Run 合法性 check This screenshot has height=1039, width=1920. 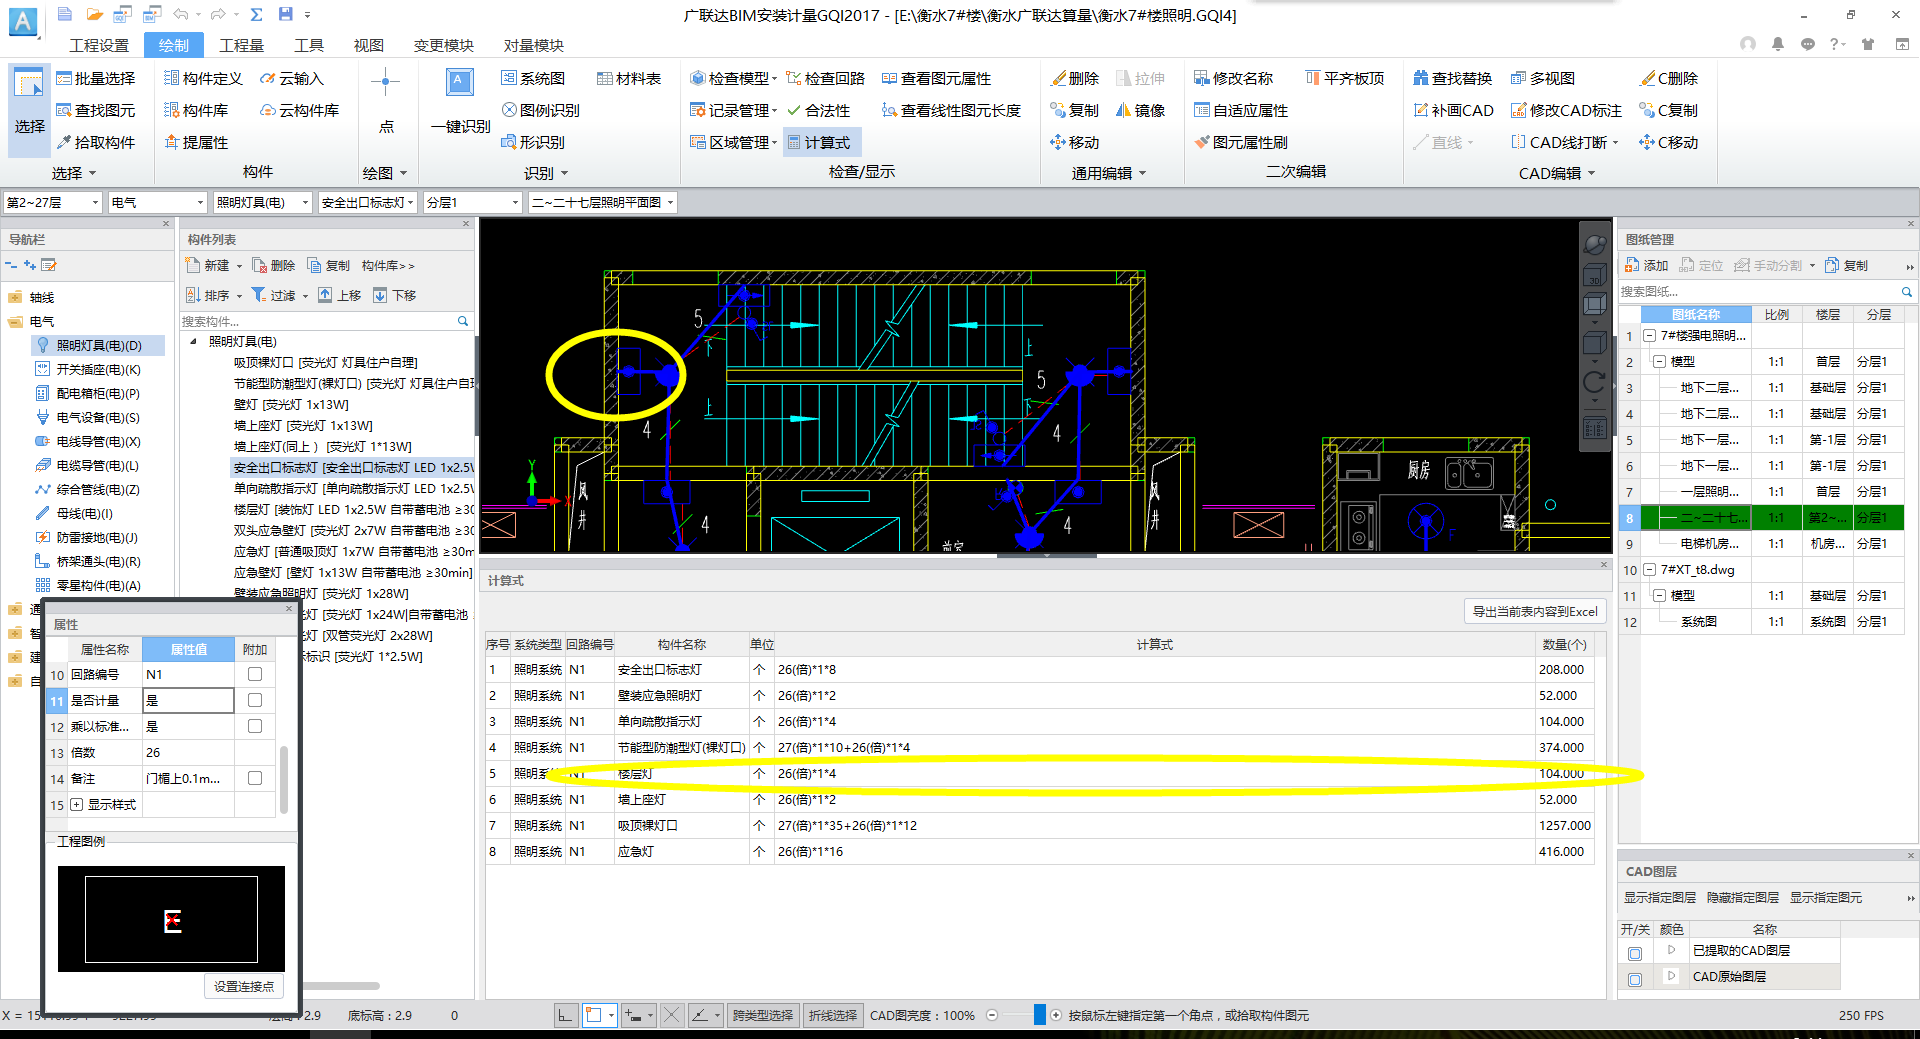click(x=819, y=110)
